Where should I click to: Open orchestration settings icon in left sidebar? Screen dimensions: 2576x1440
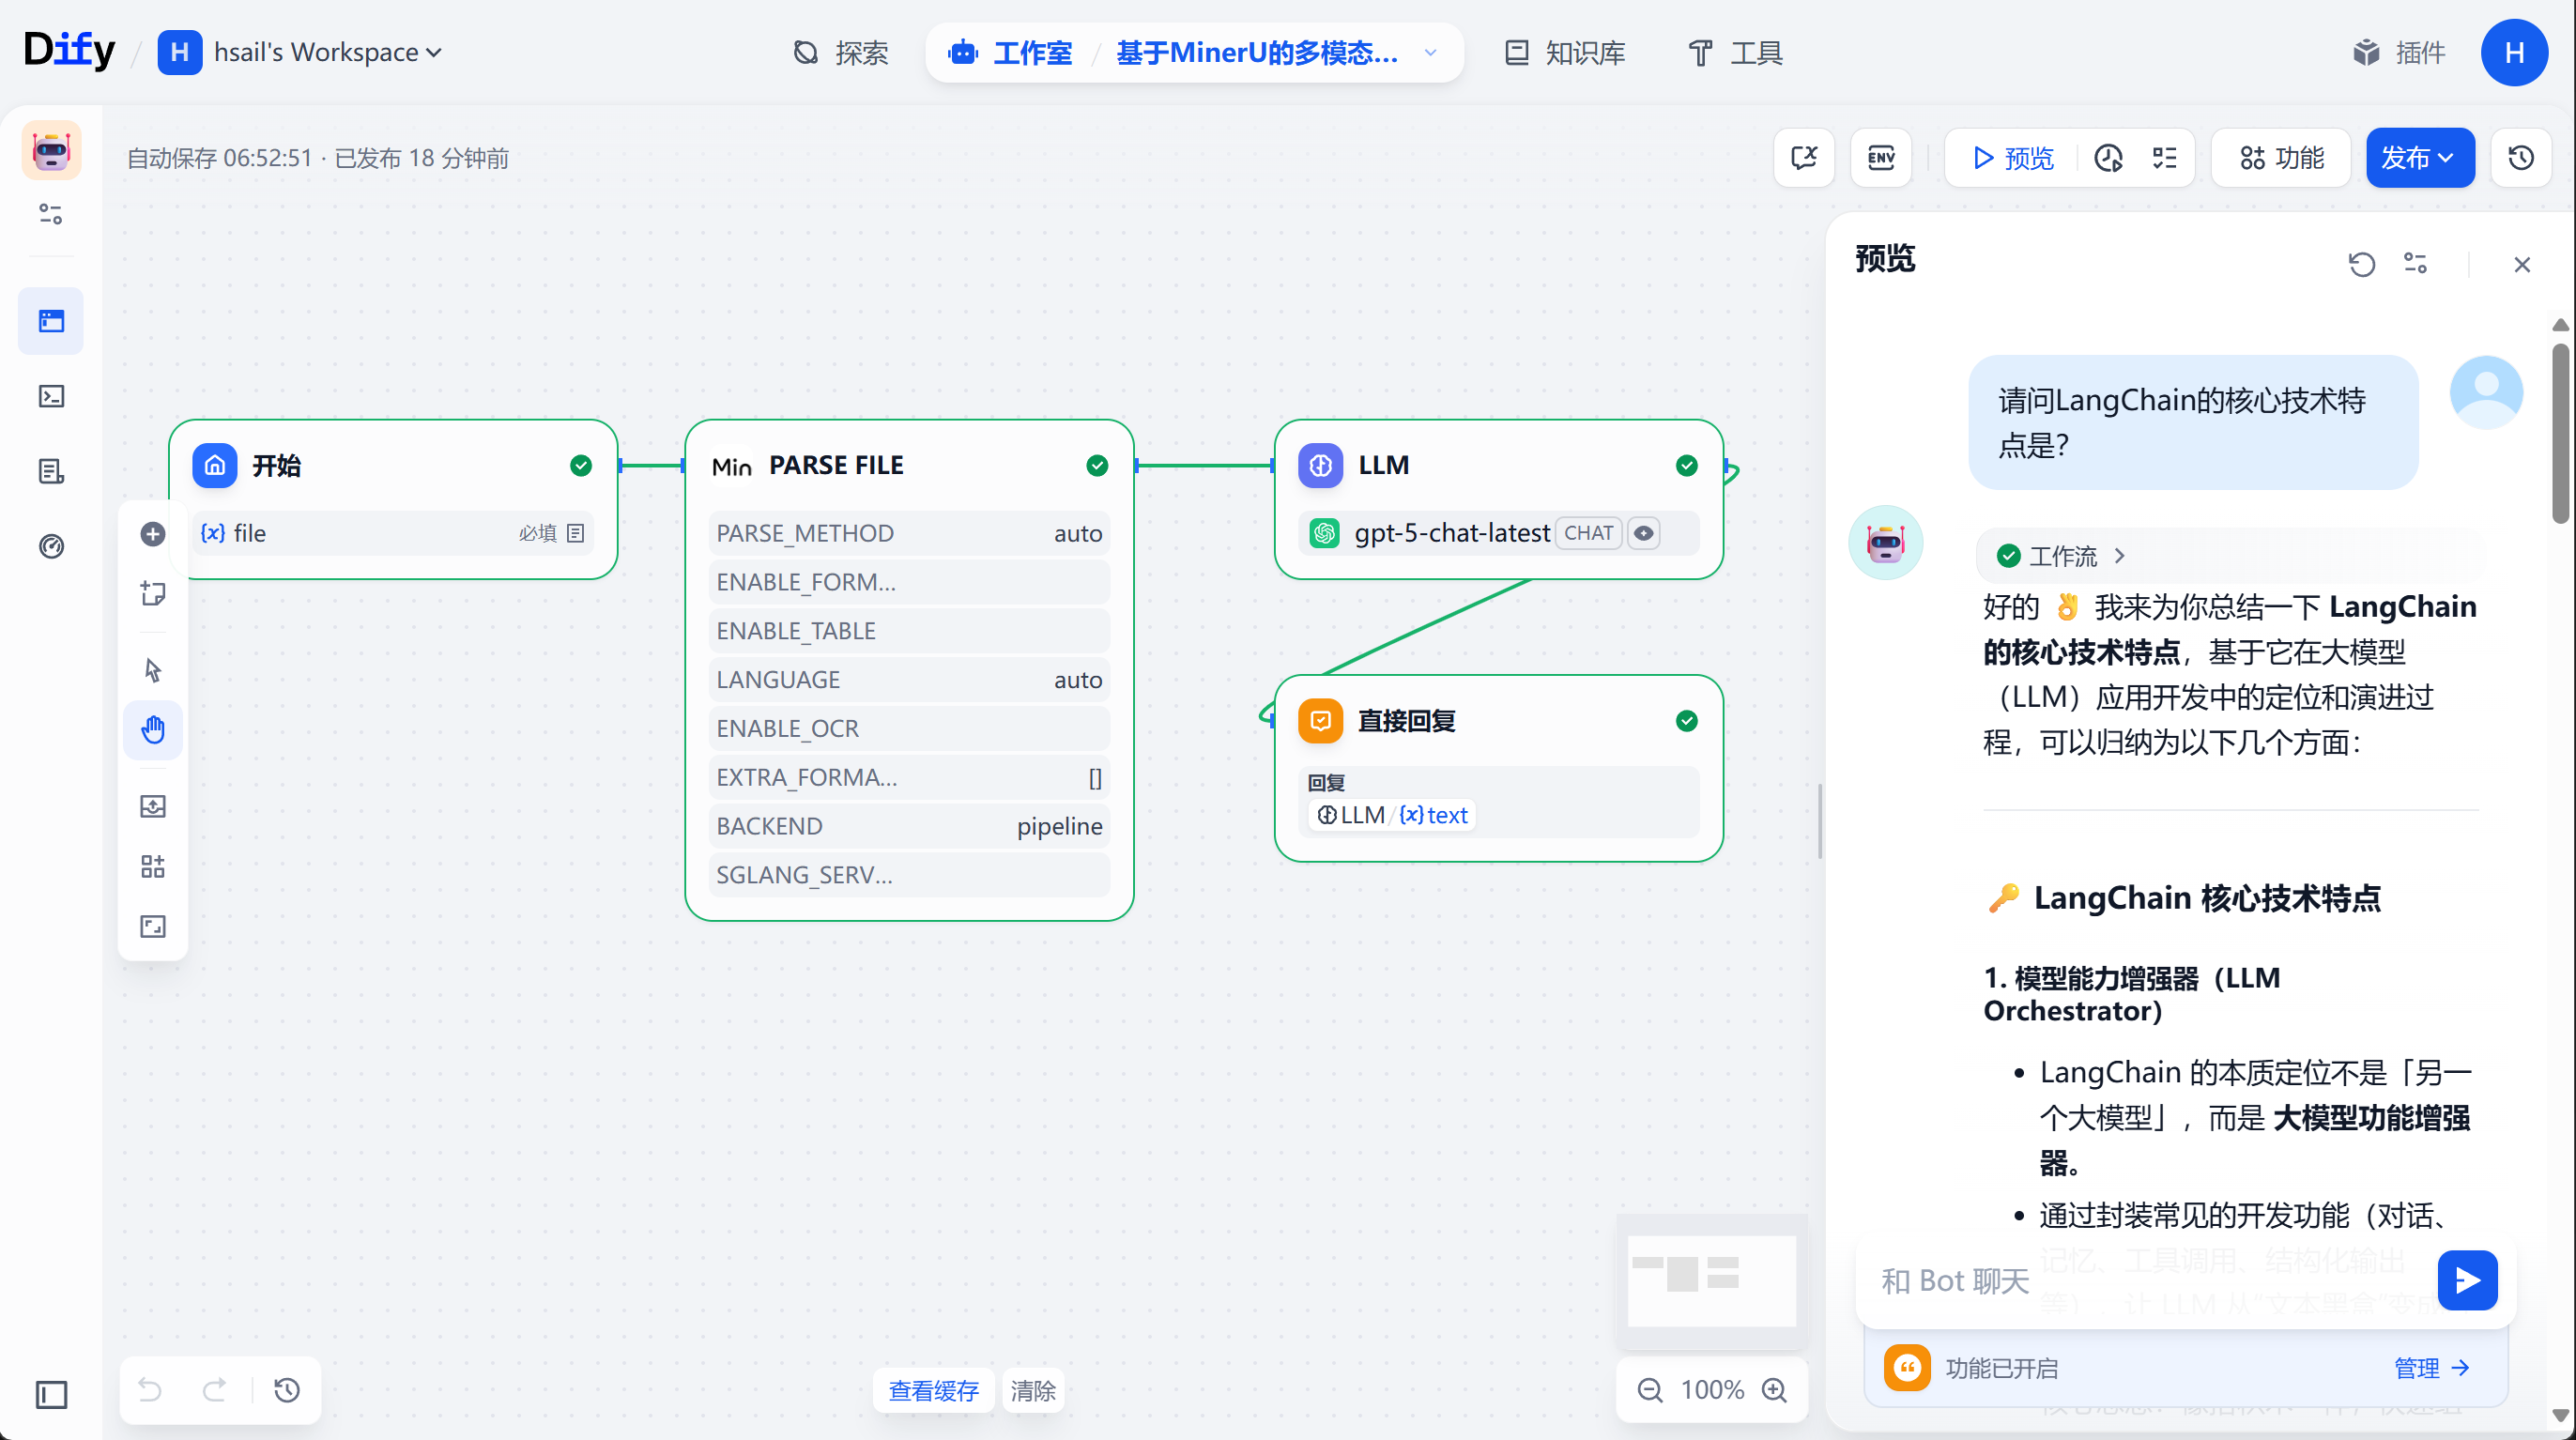tap(51, 214)
